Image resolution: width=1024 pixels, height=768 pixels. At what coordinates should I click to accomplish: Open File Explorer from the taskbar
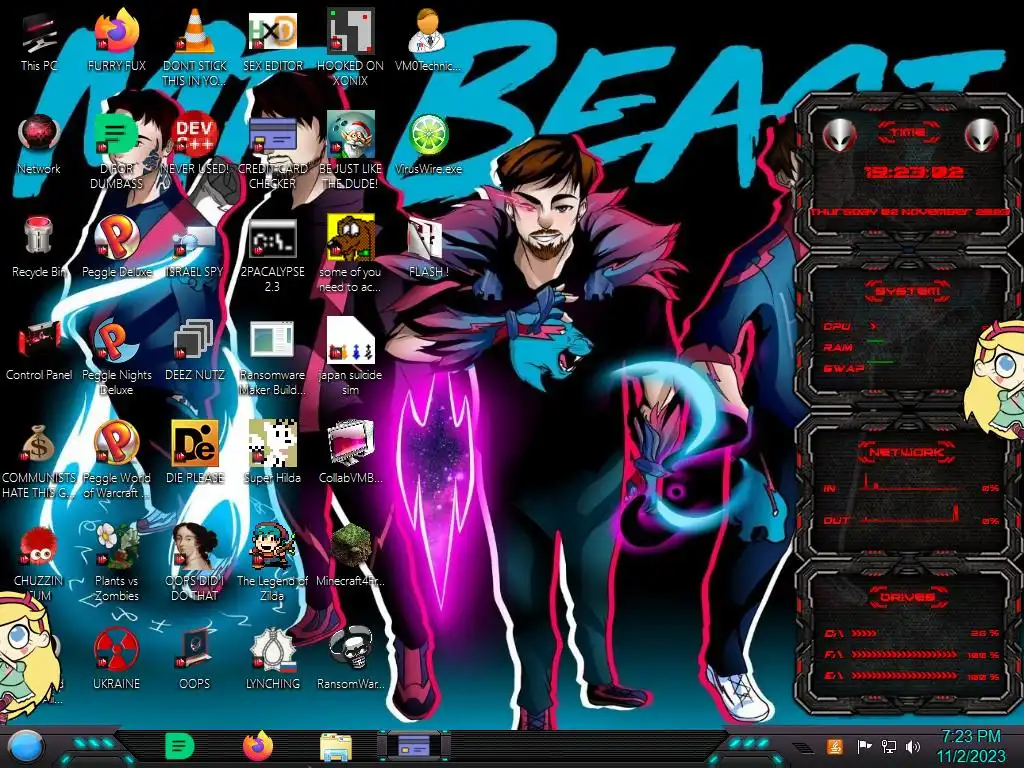pos(336,747)
